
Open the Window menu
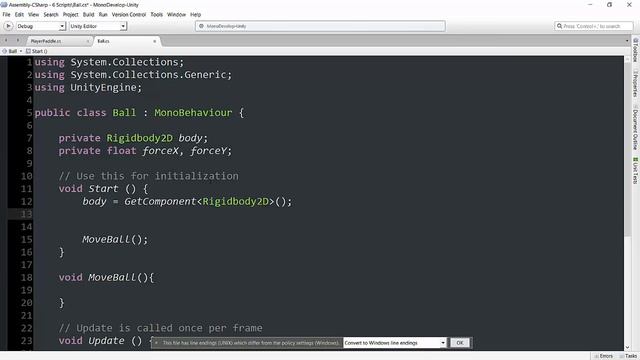coord(177,15)
